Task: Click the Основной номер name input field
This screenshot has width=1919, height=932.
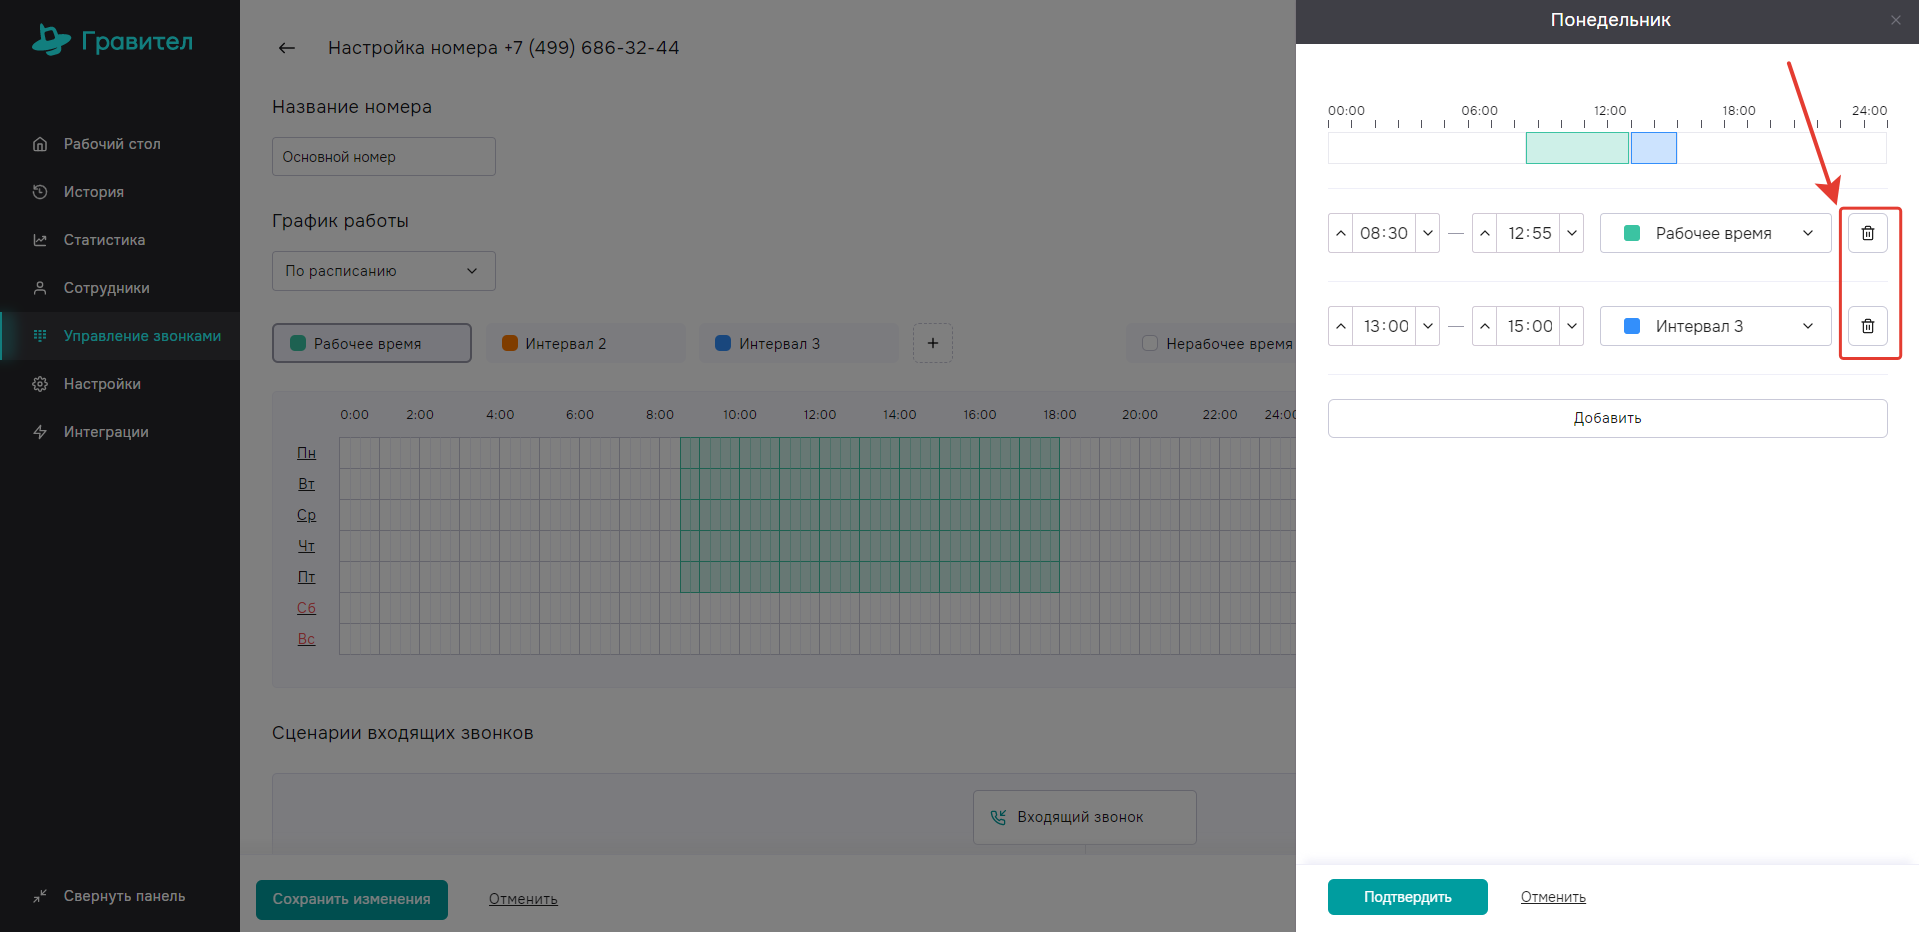Action: pos(383,157)
